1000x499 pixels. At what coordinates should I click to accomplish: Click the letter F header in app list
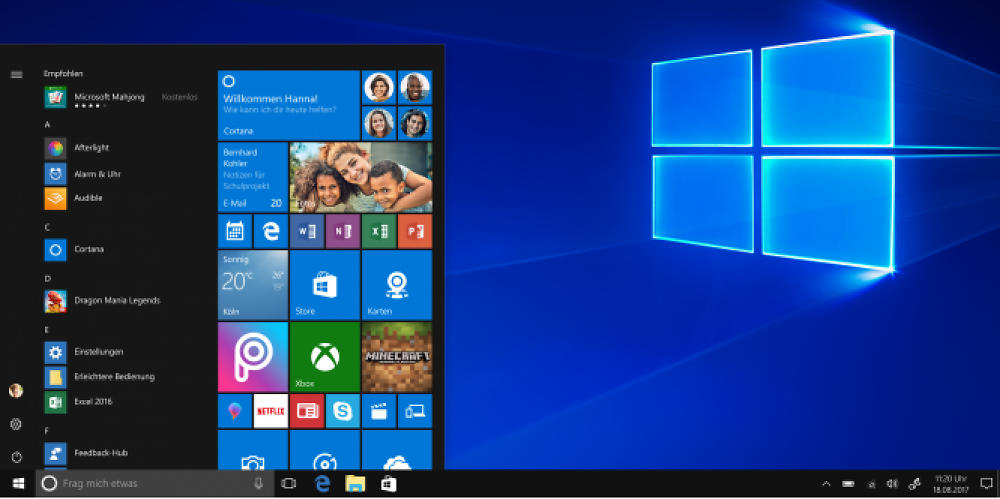(x=47, y=431)
